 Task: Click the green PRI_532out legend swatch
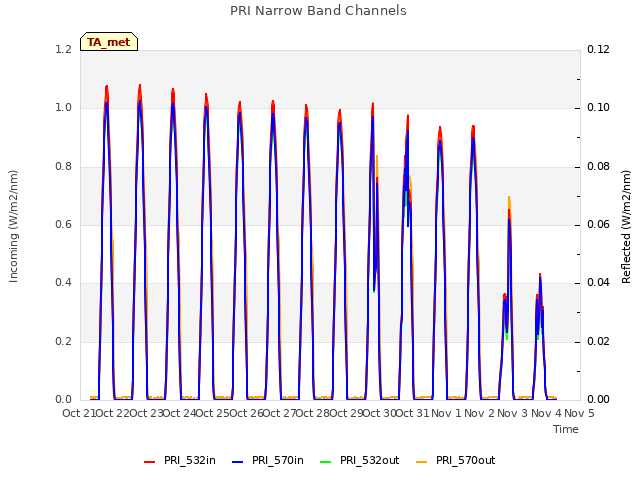point(326,462)
